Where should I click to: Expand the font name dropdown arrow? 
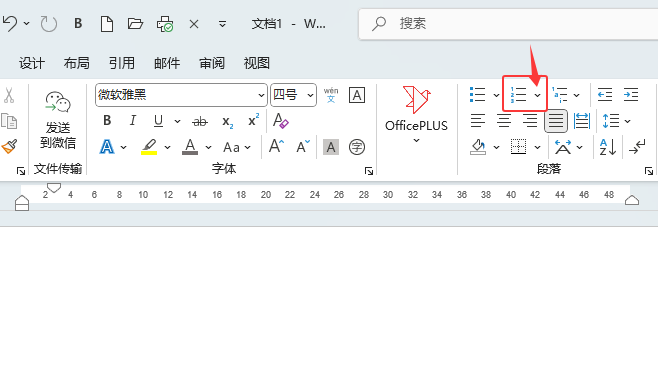(261, 95)
